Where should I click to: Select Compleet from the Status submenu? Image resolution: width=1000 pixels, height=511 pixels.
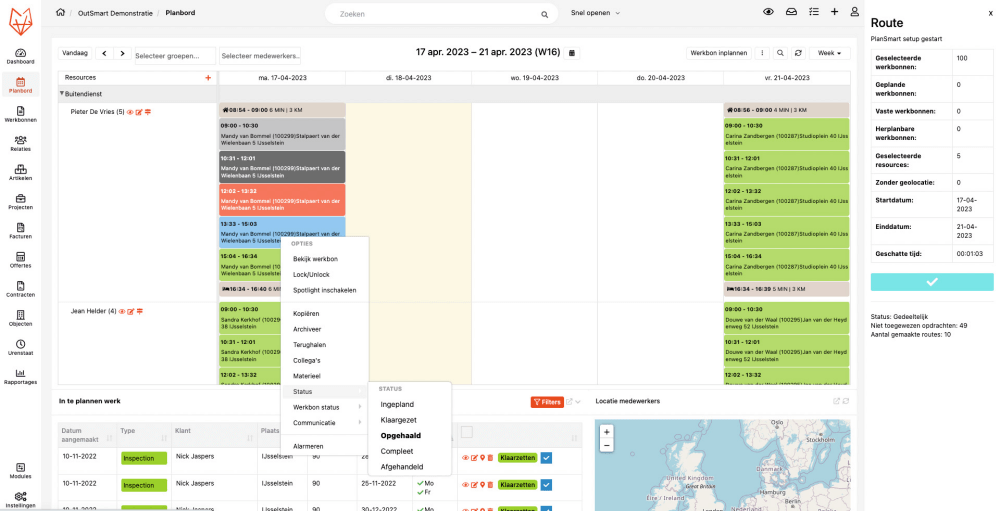398,451
